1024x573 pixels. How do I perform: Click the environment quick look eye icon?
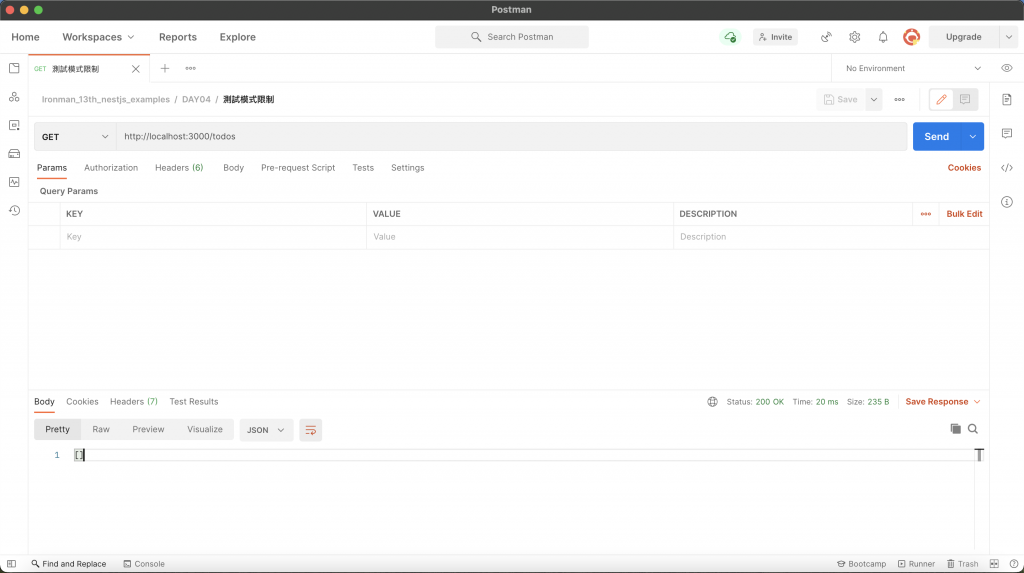[1006, 68]
